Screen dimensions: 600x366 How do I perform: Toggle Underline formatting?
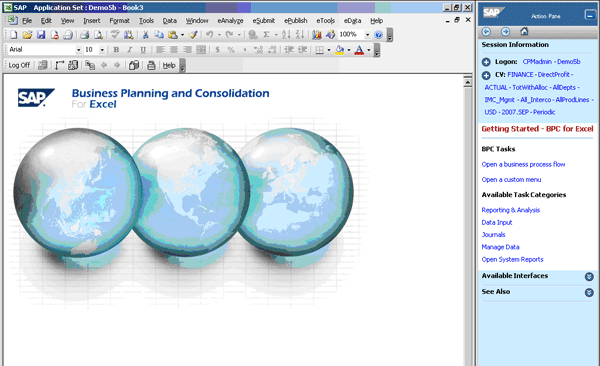point(143,50)
